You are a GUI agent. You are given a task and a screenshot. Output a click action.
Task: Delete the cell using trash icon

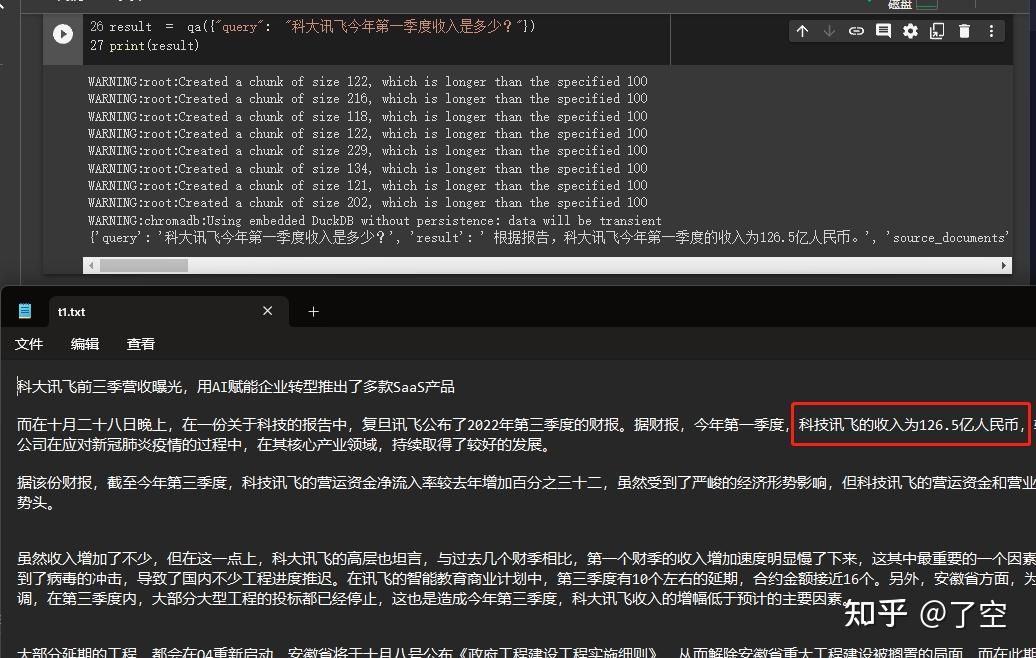[964, 31]
